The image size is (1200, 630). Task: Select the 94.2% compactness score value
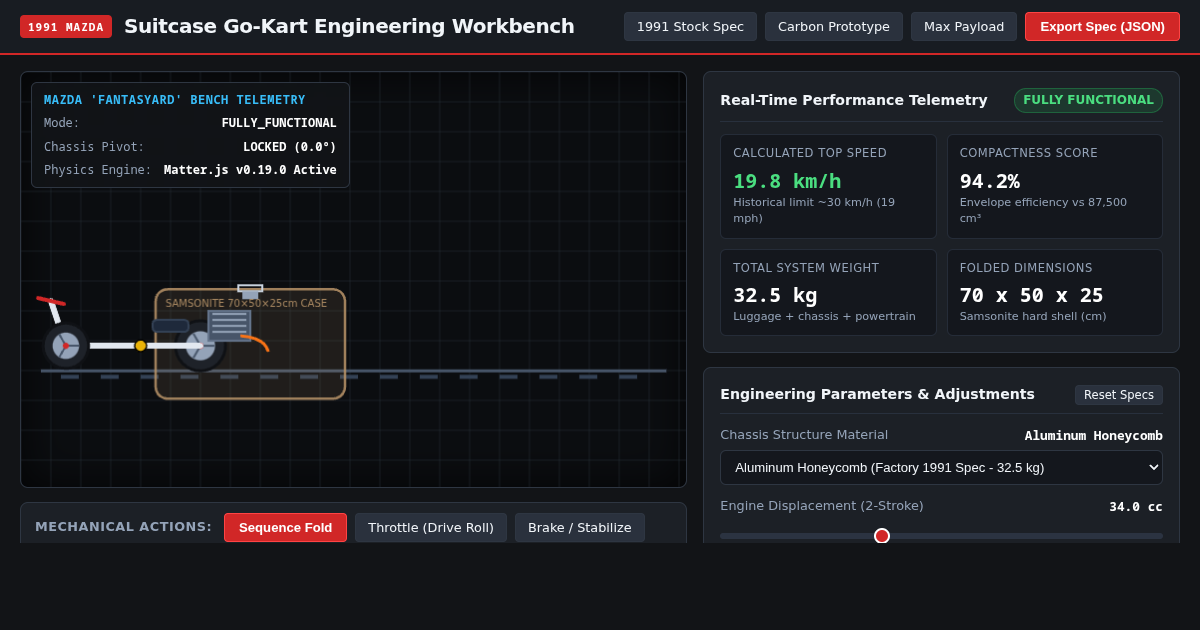(x=990, y=181)
